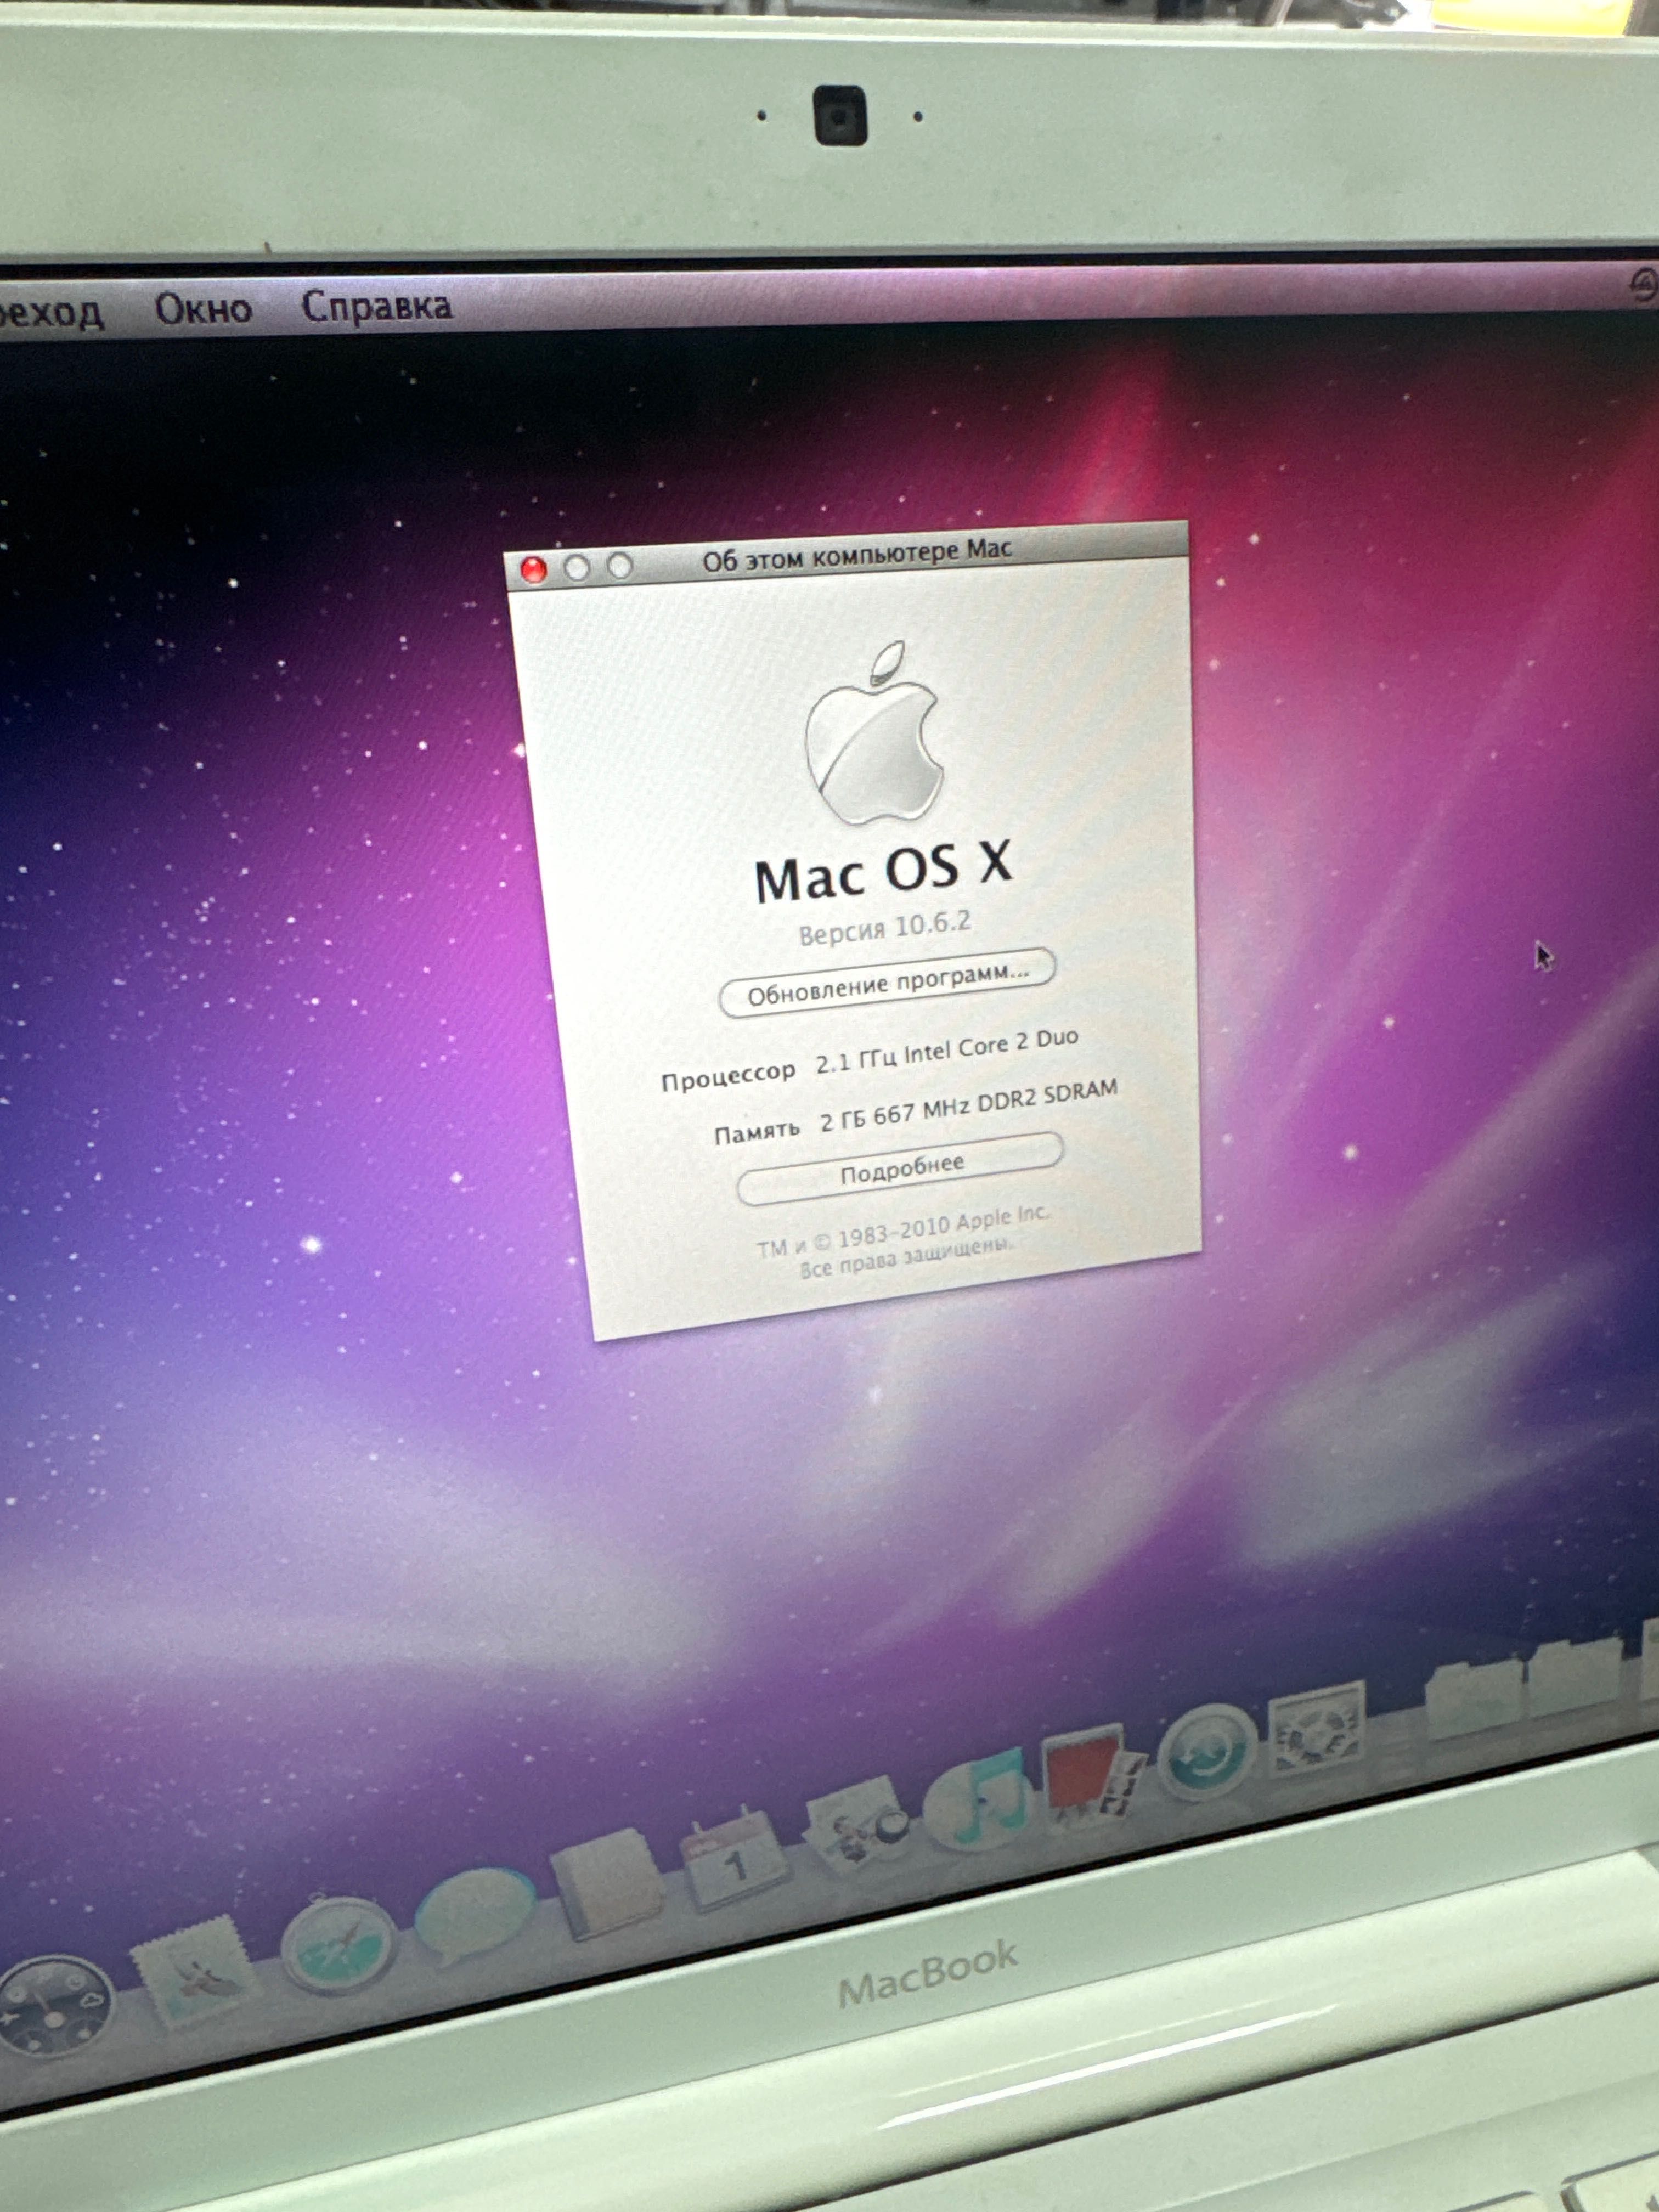The width and height of the screenshot is (1659, 2212).
Task: Click the Обновление программ… button
Action: point(888,983)
